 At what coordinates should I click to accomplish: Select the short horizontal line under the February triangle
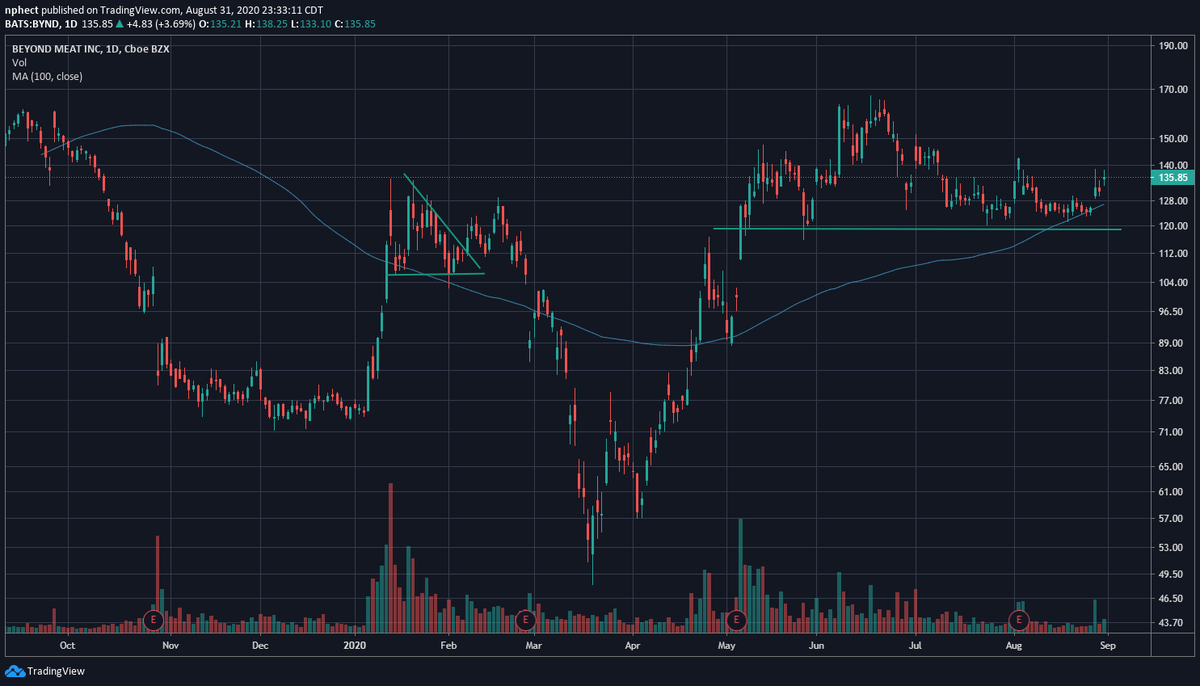pyautogui.click(x=435, y=274)
